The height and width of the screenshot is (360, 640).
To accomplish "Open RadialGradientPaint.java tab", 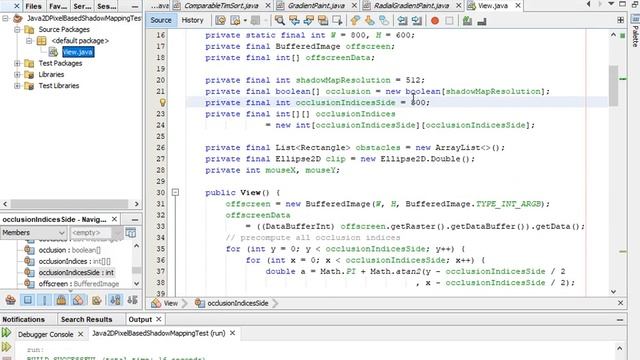I will click(411, 6).
